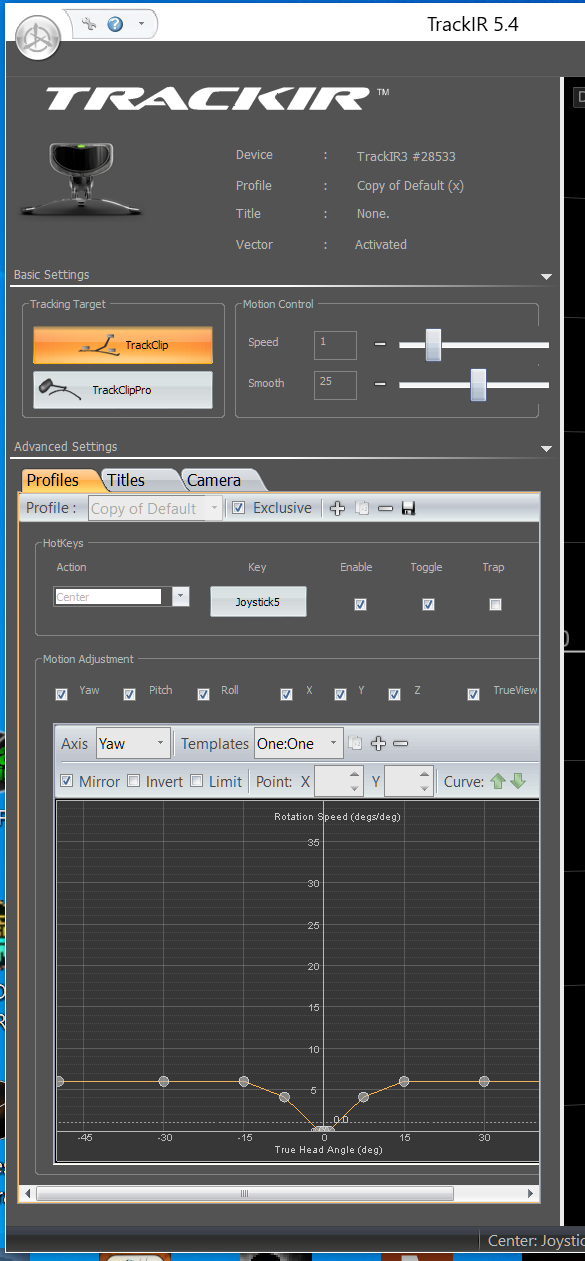Switch to the Camera tab
This screenshot has height=1261, width=585.
pyautogui.click(x=217, y=480)
